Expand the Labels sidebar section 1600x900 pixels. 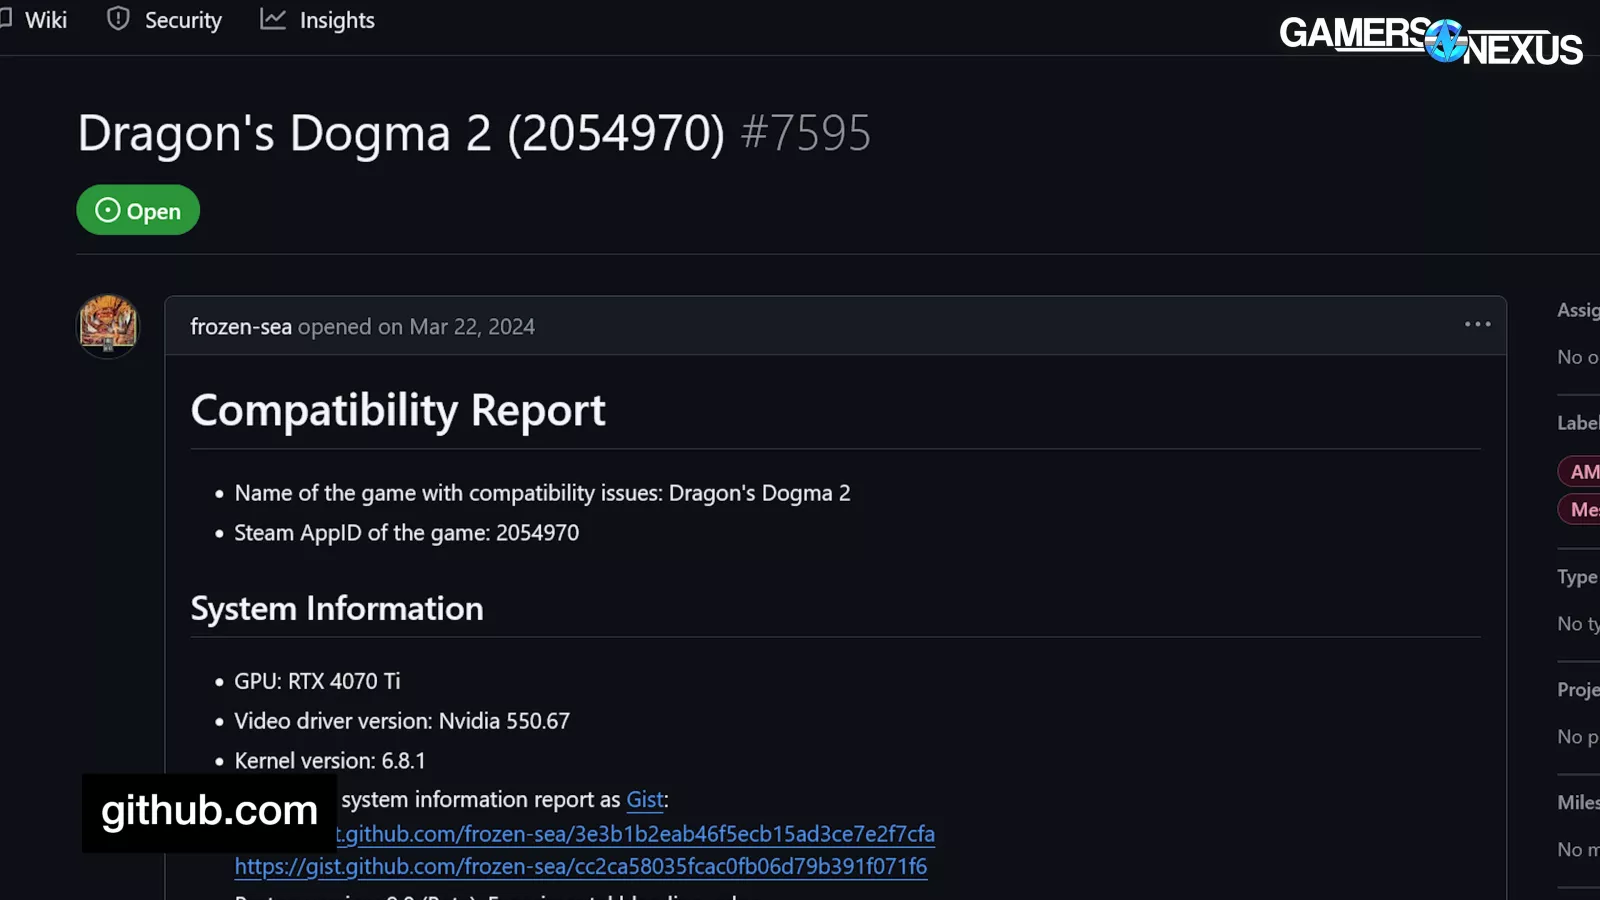(1577, 423)
